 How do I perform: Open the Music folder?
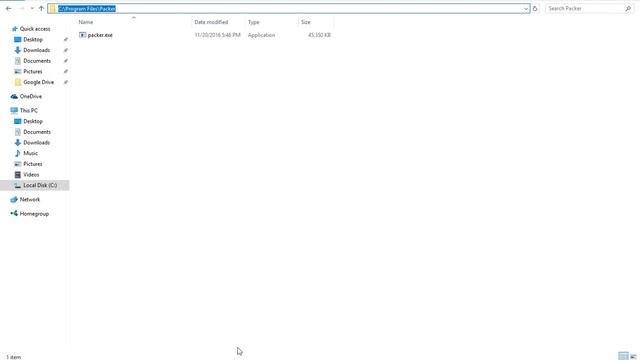click(30, 153)
